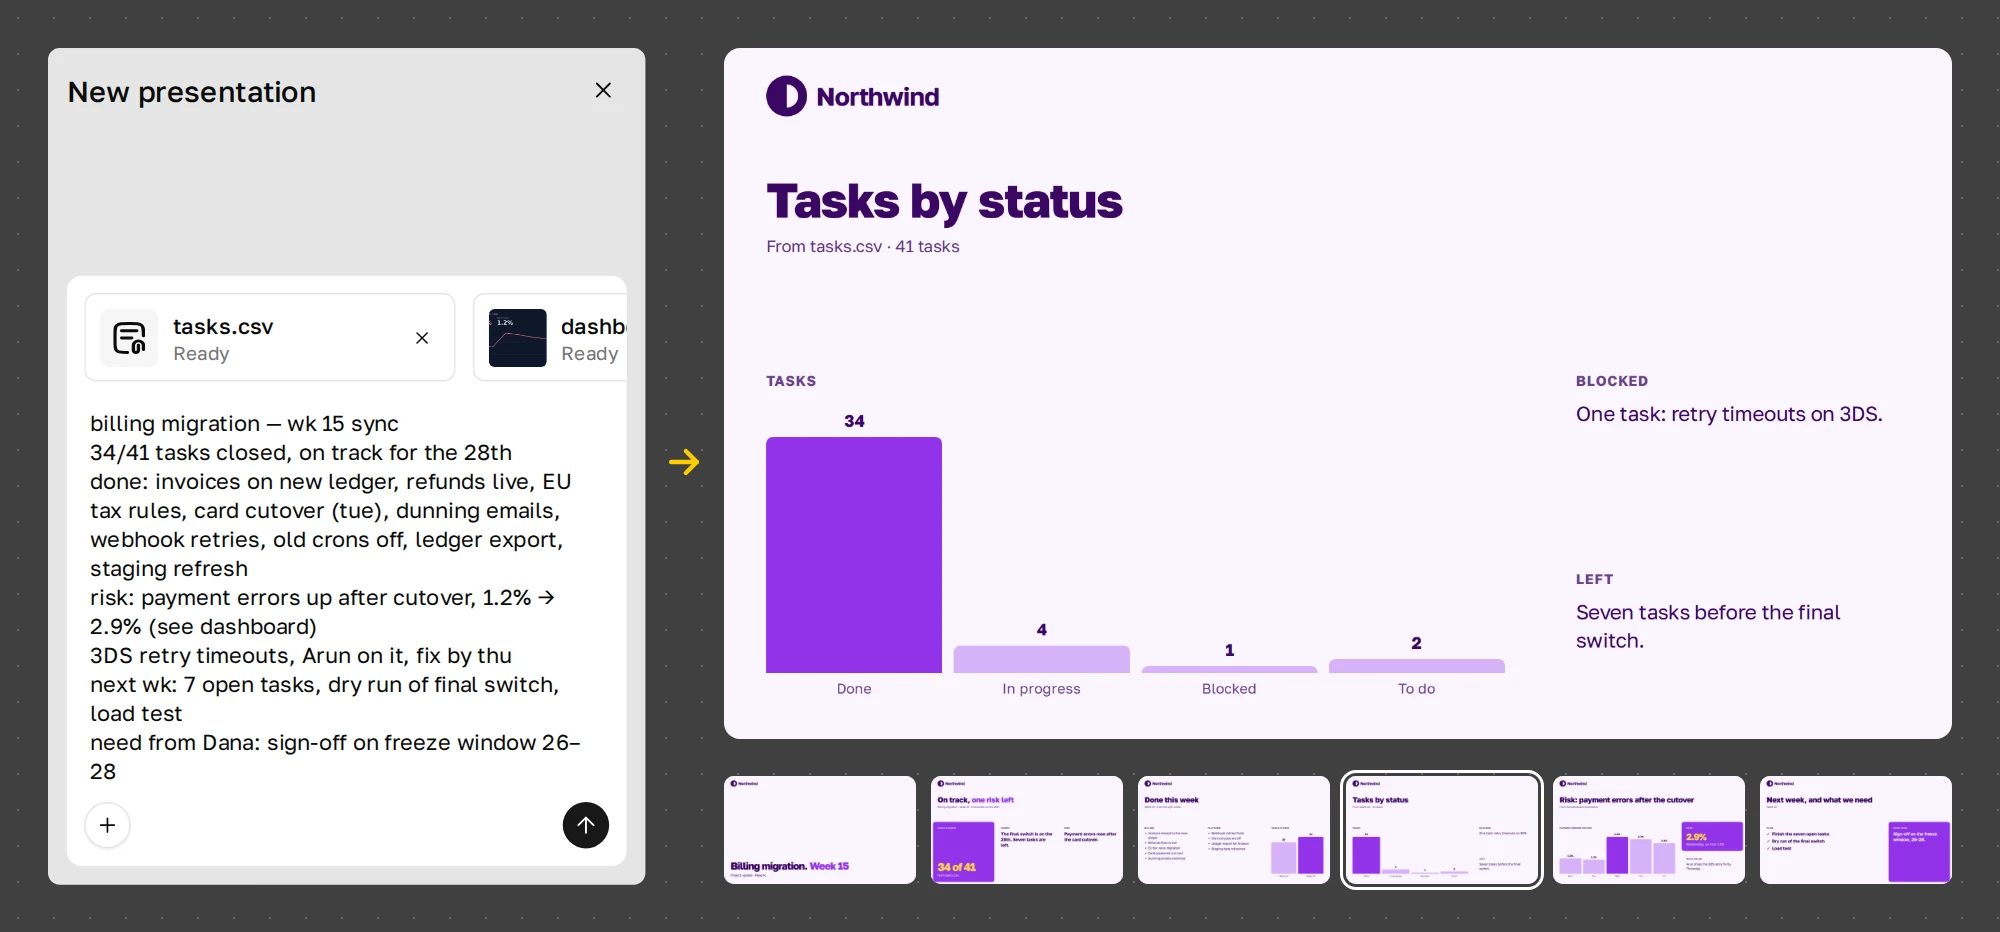2000x932 pixels.
Task: Click 'One task: retry timeouts on 3DS.' text
Action: coord(1729,414)
